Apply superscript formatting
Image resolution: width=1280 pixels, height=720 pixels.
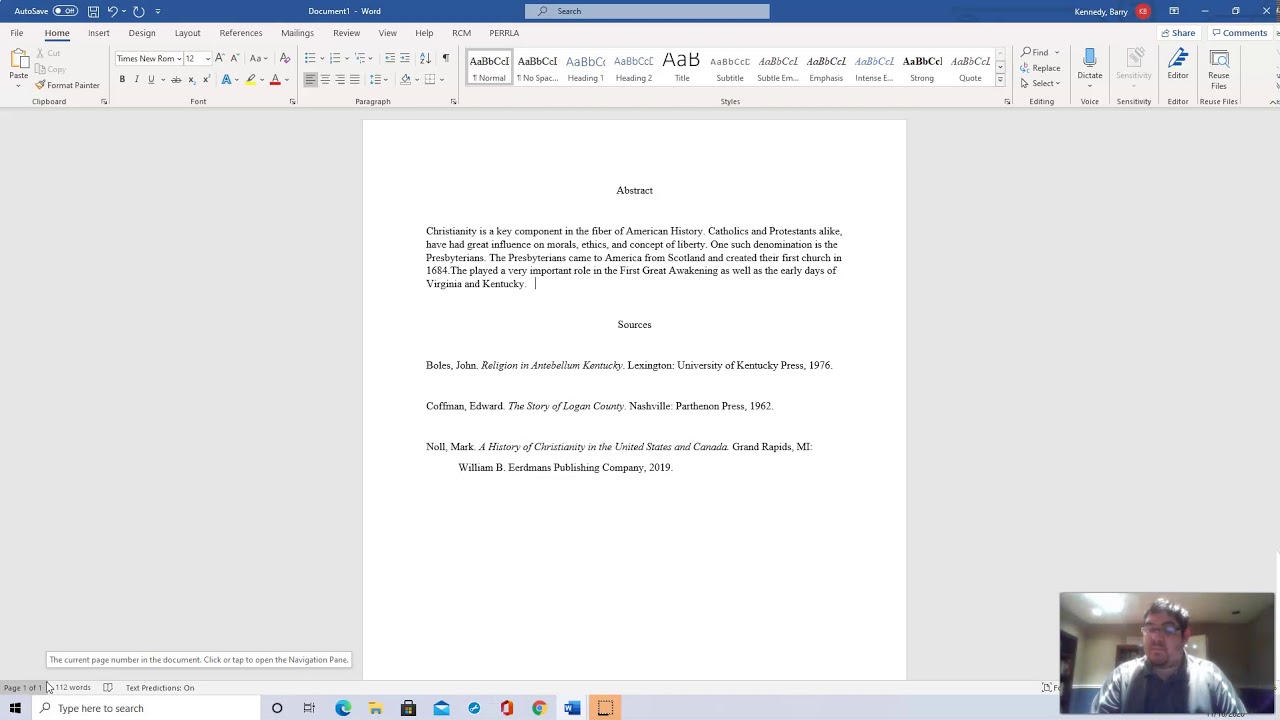(206, 80)
